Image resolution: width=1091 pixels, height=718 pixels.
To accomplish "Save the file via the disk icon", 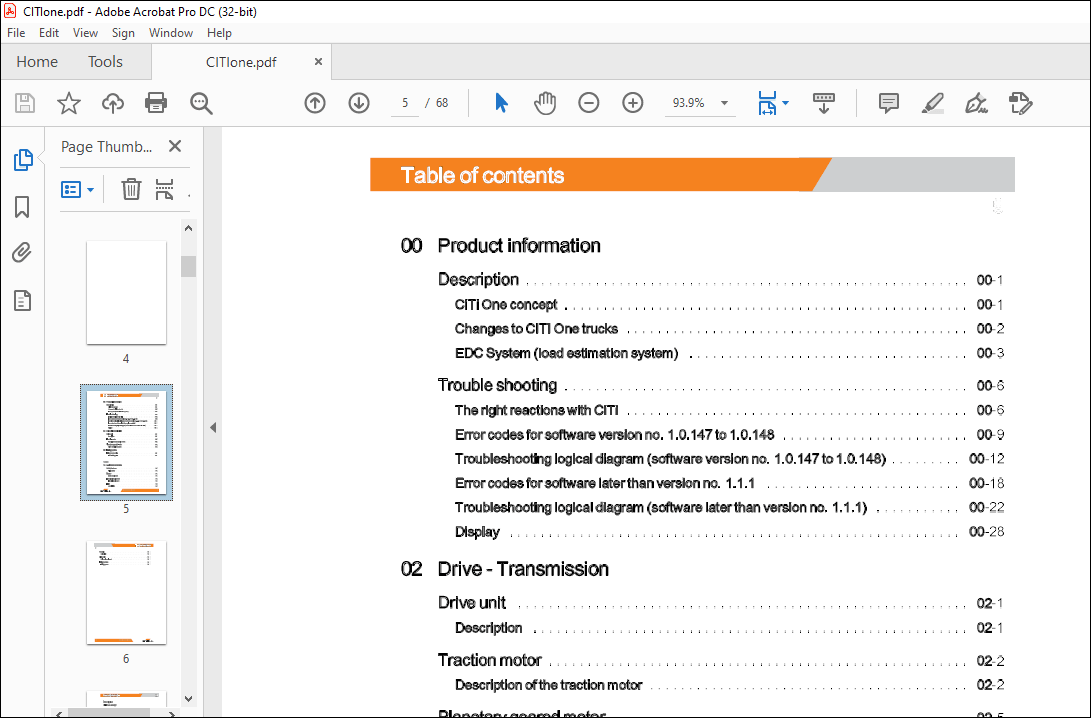I will pyautogui.click(x=24, y=102).
